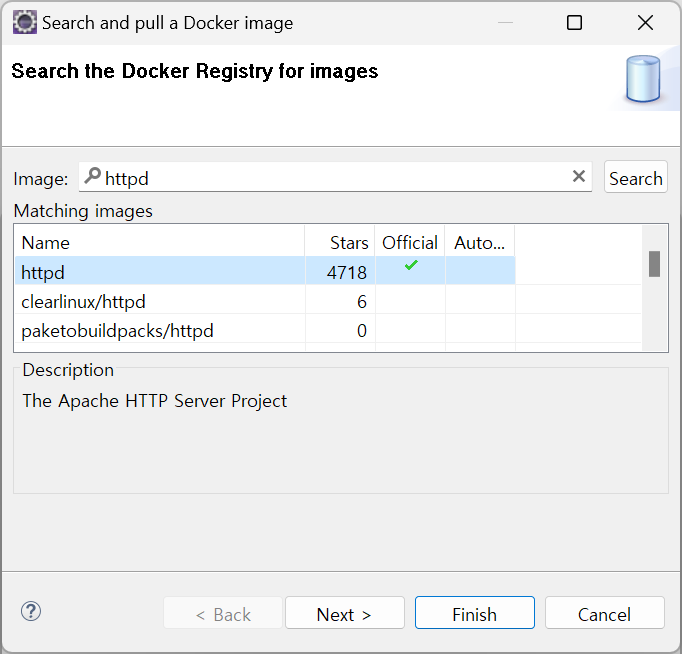The height and width of the screenshot is (654, 682).
Task: Click the magnifier icon in search field
Action: coord(92,177)
